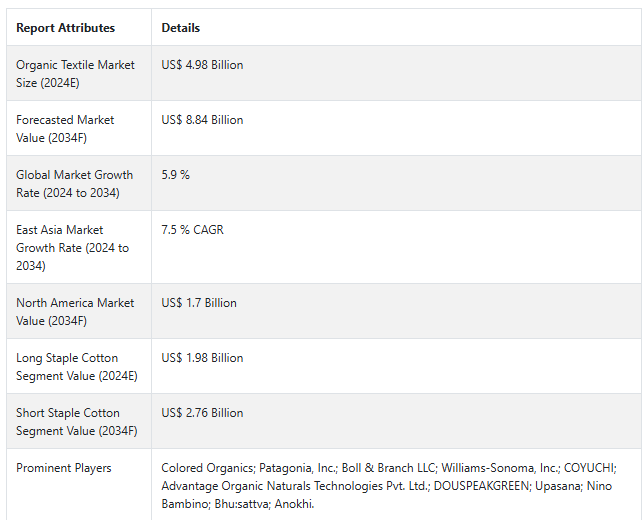The image size is (643, 520).
Task: Select Long Staple Cotton Segment Value cell
Action: (x=77, y=367)
